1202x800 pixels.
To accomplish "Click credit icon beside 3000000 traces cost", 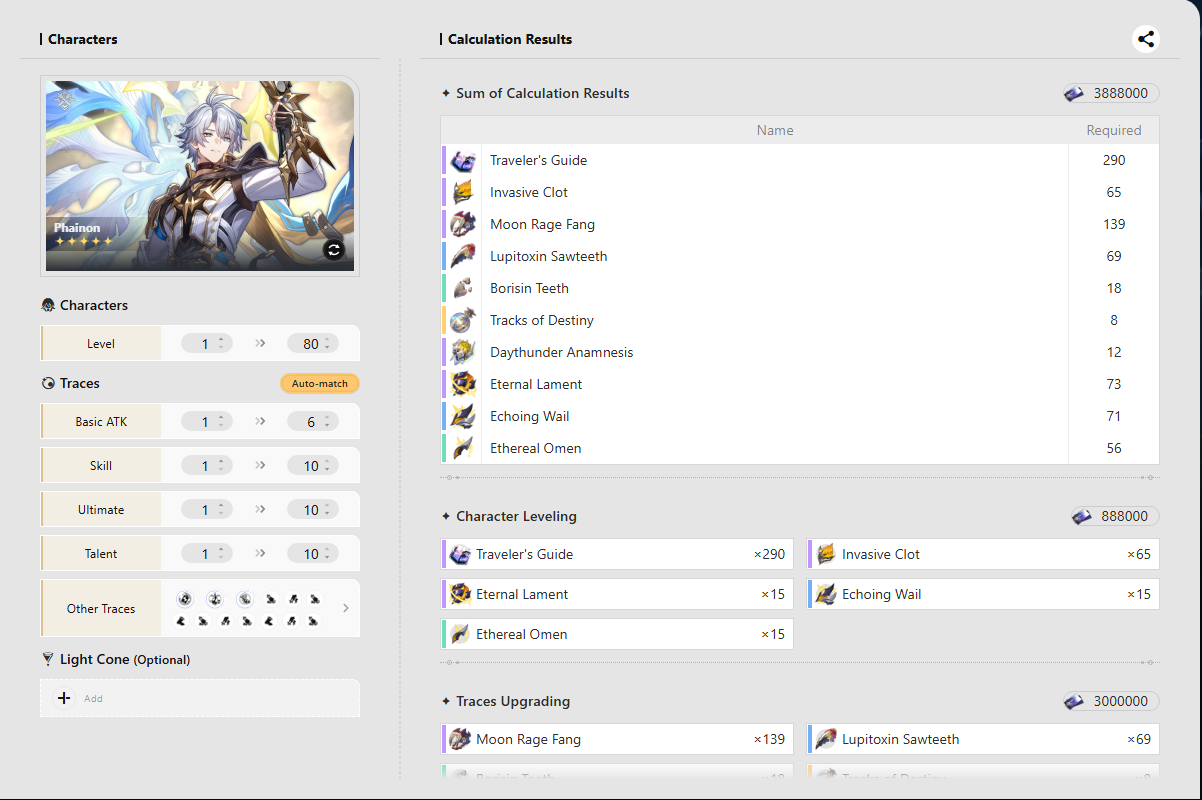I will tap(1075, 701).
